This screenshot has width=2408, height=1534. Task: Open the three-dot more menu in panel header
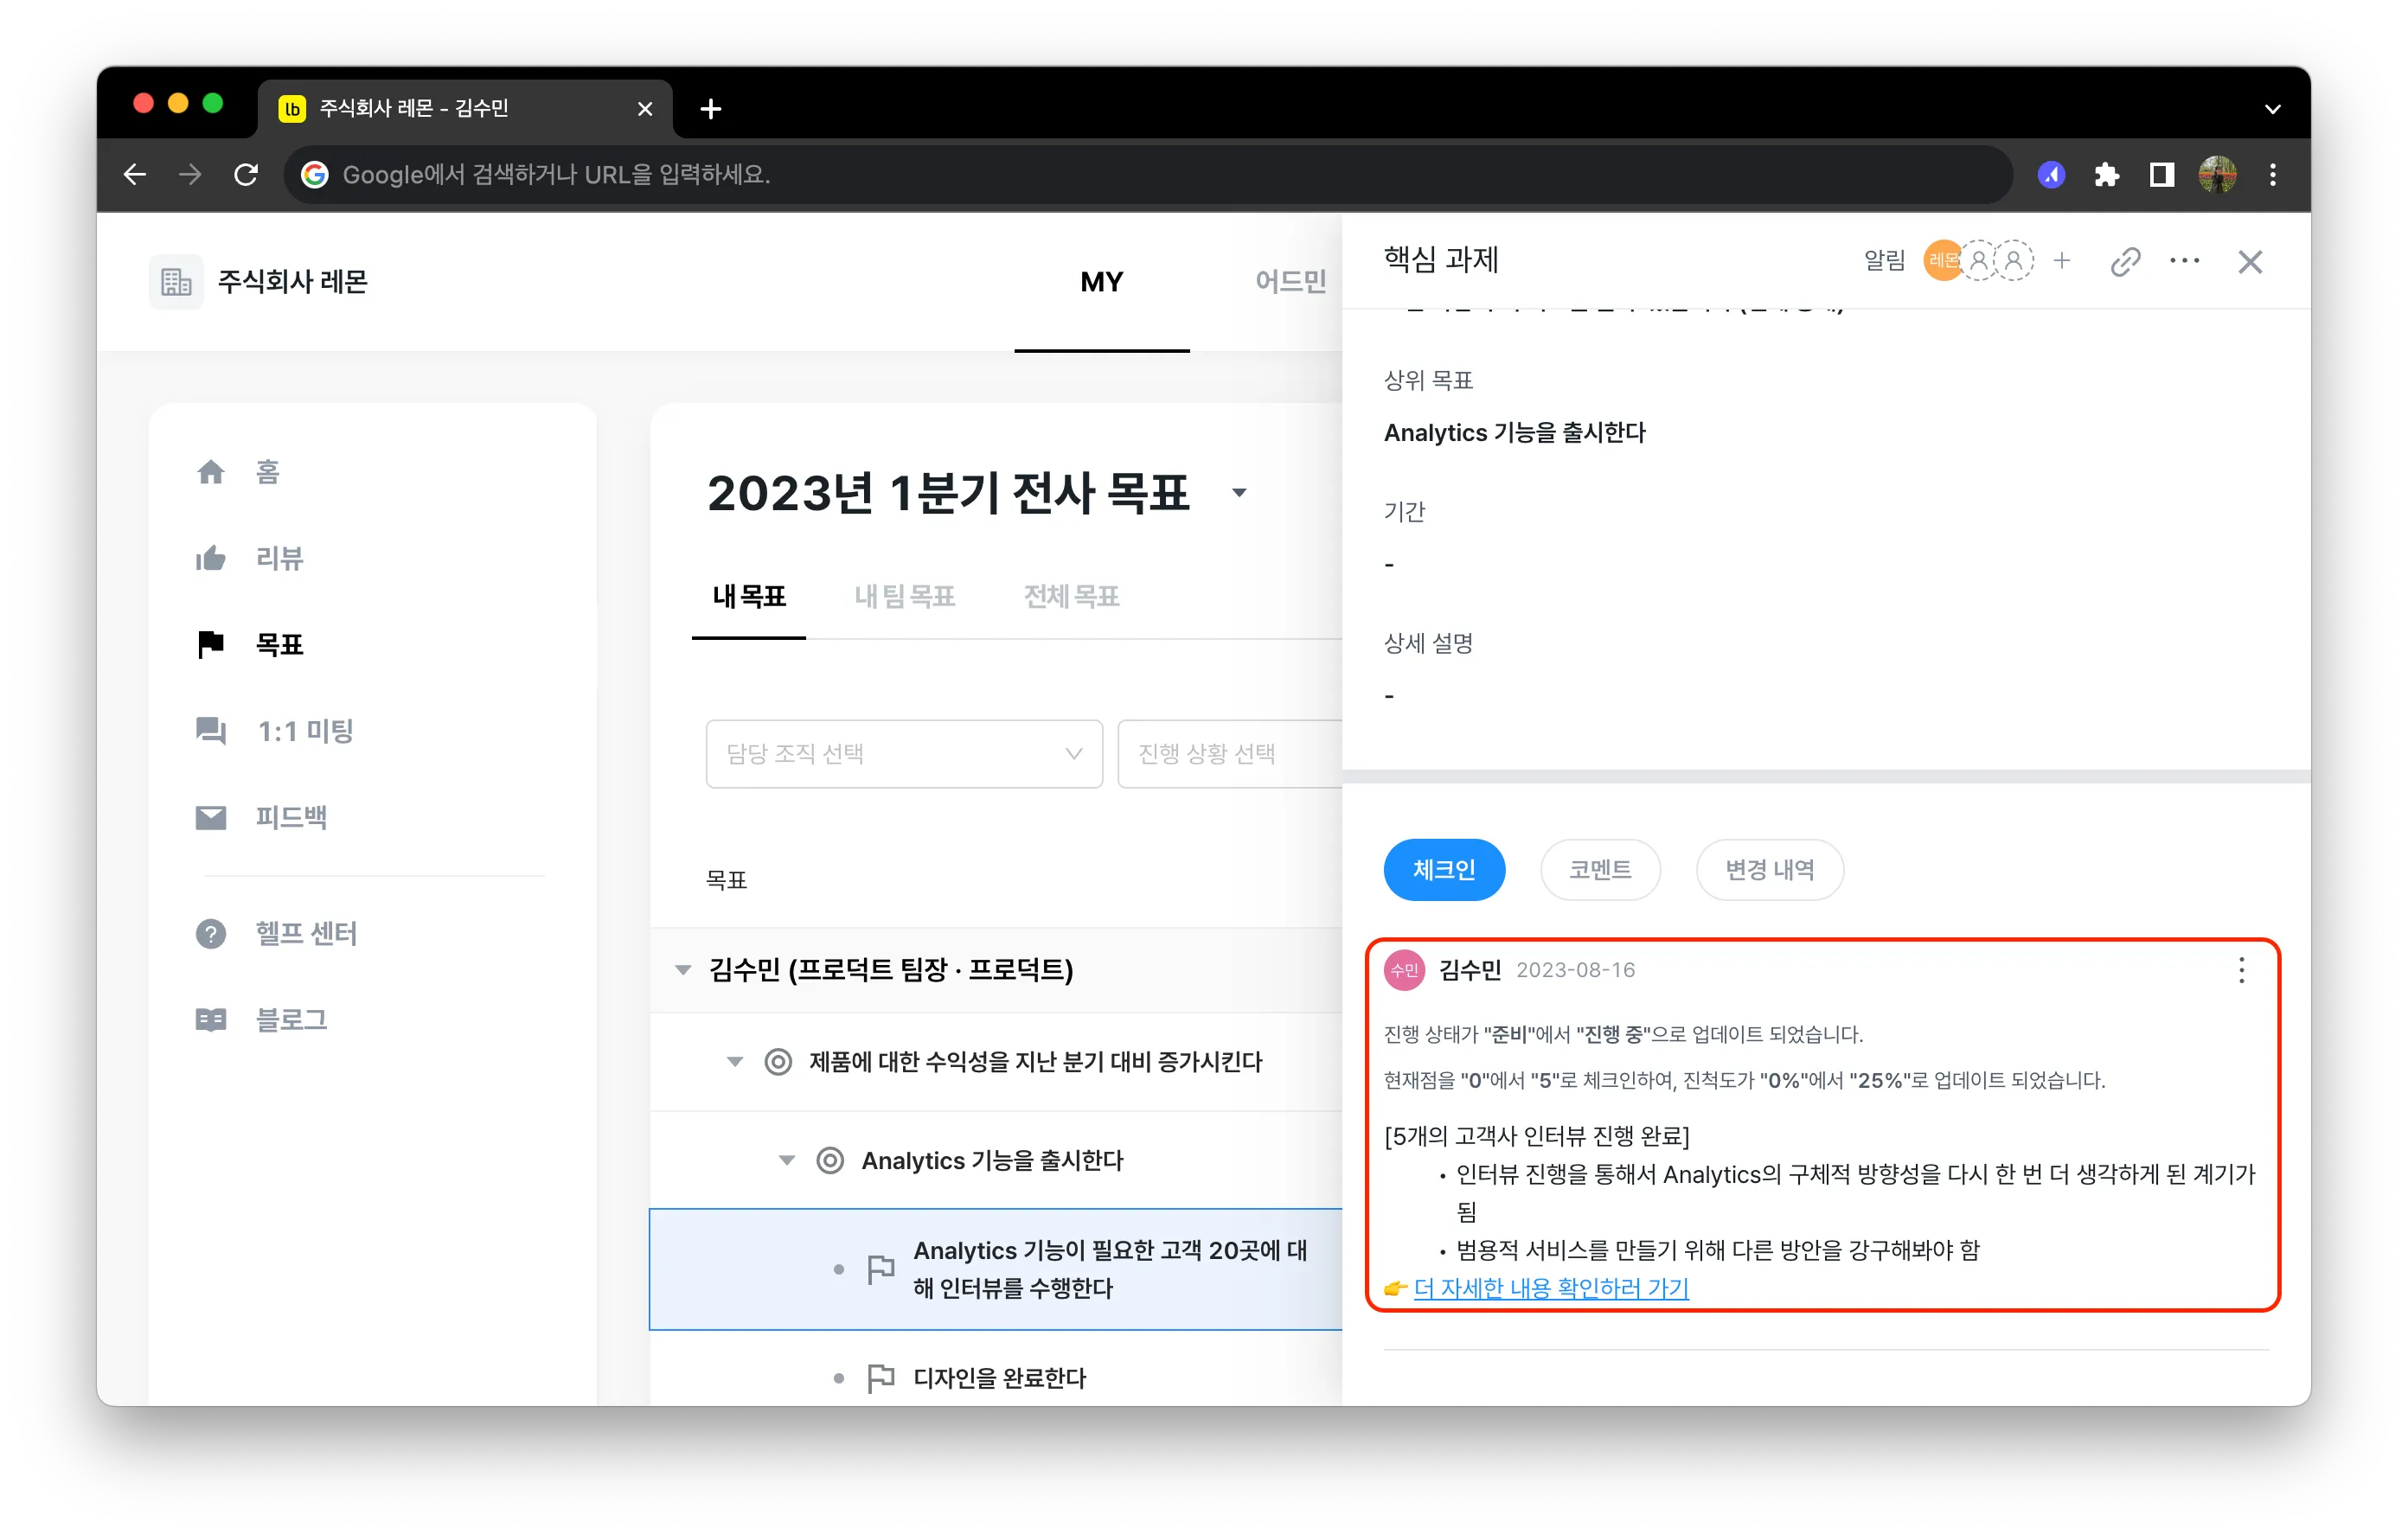[2185, 261]
